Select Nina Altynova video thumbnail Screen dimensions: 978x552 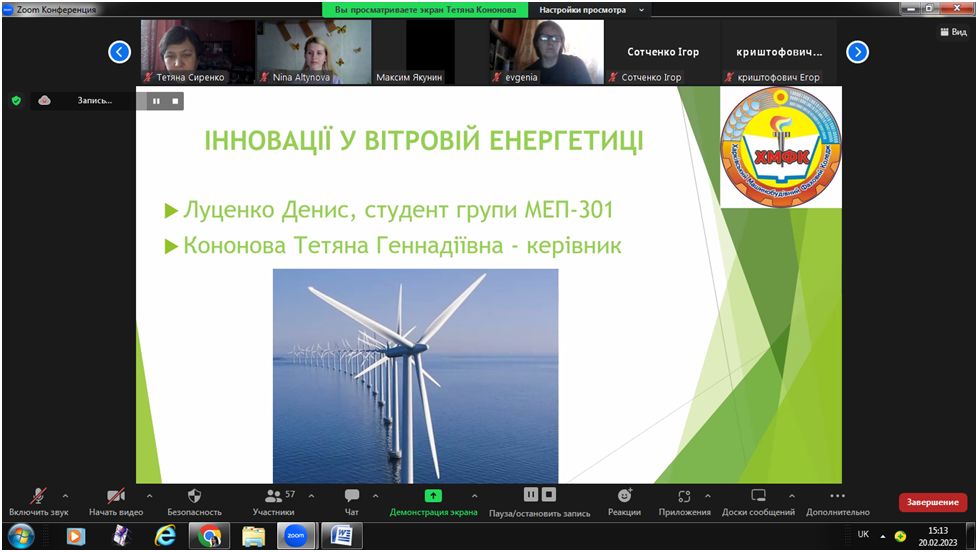[x=314, y=52]
